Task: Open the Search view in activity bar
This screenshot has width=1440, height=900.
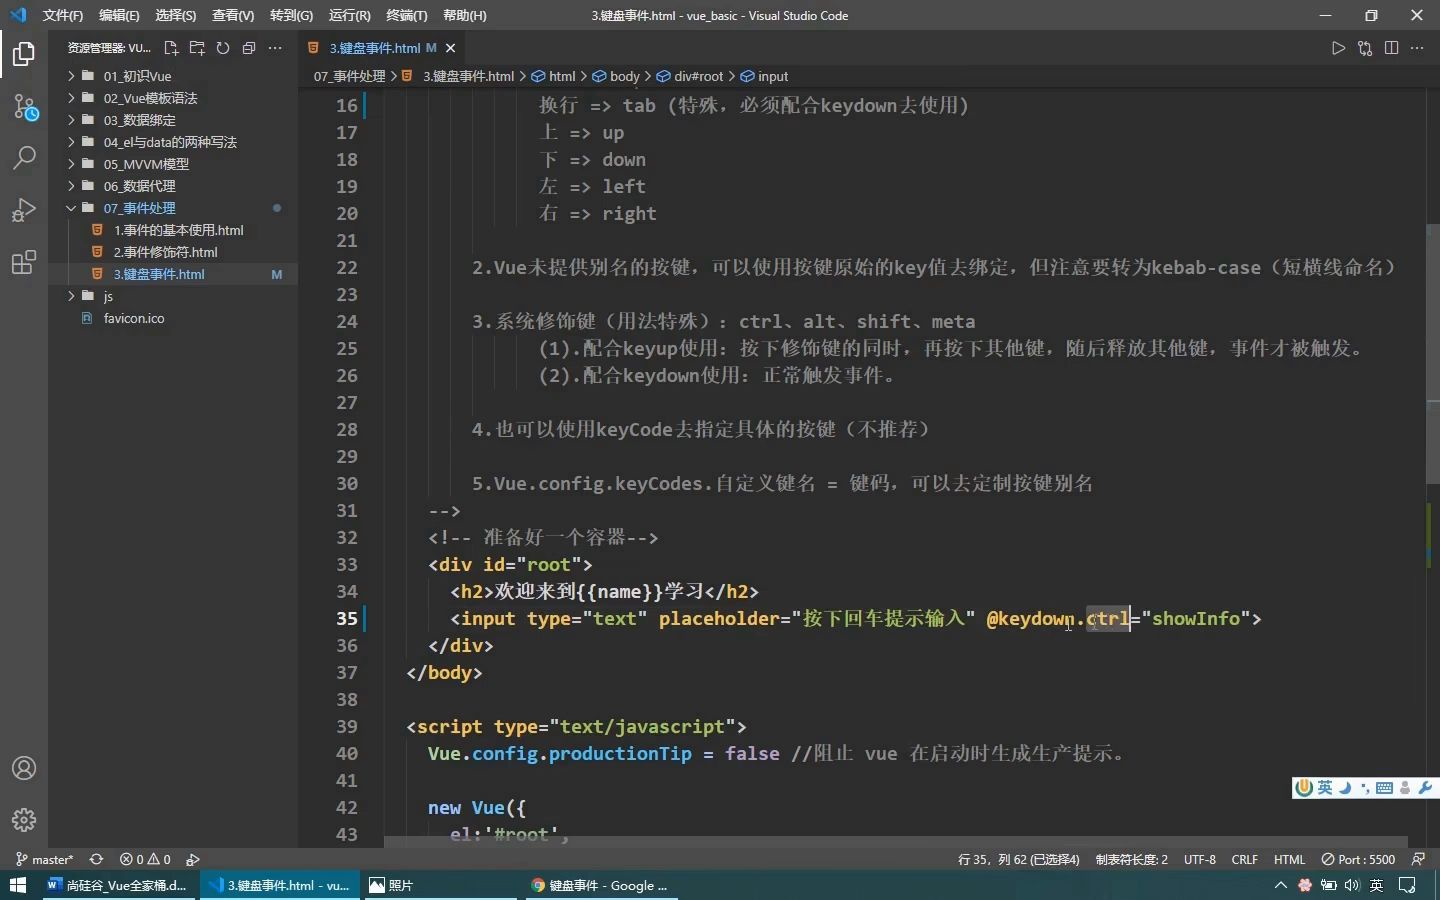Action: [x=24, y=158]
